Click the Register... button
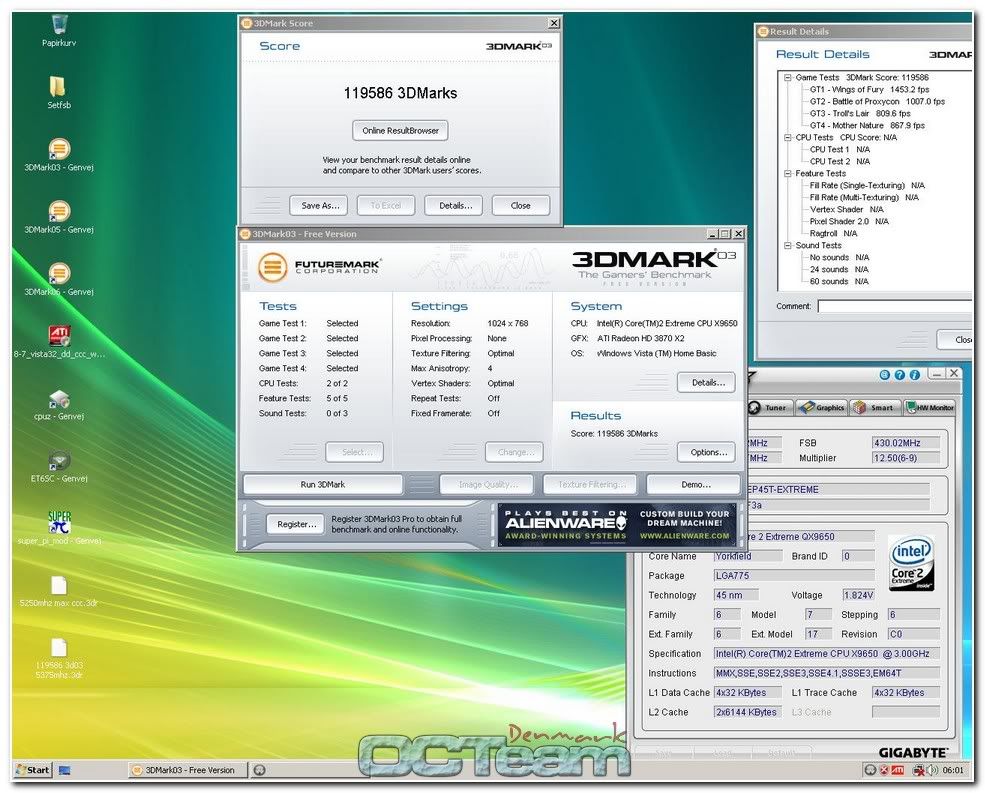Viewport: 985px width, 793px height. 297,524
